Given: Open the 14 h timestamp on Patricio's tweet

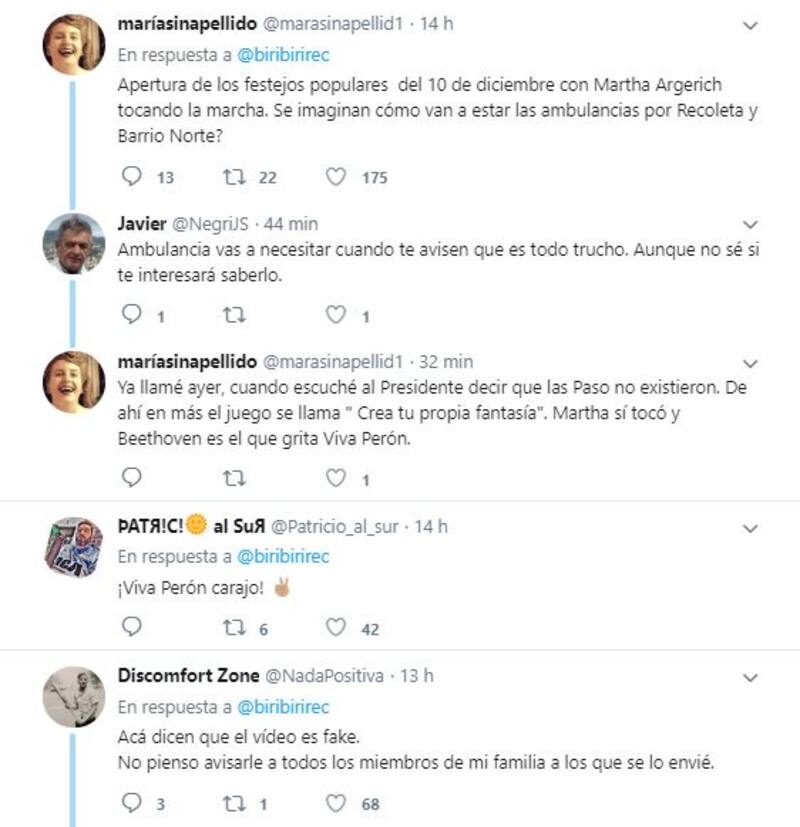Looking at the screenshot, I should click(430, 526).
